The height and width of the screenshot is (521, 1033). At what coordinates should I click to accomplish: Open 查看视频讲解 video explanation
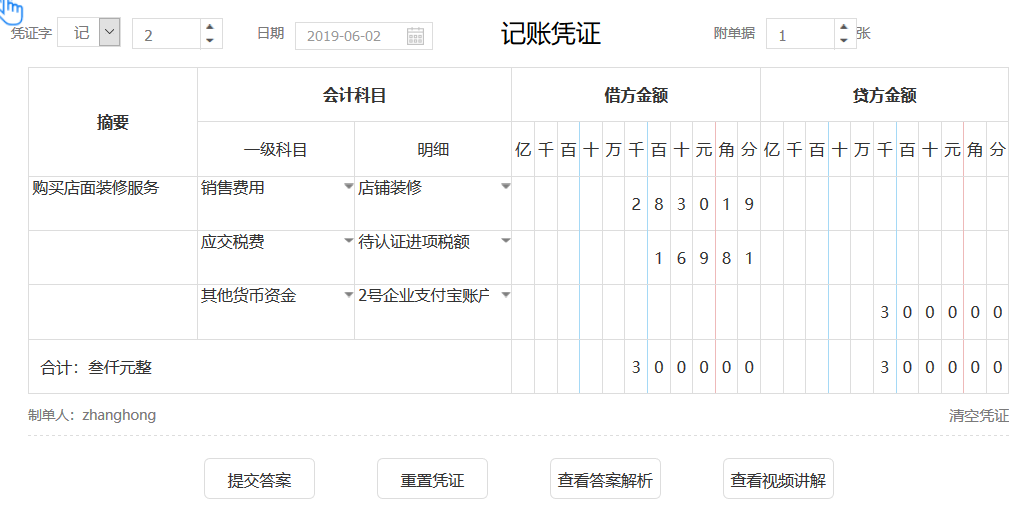pos(778,480)
